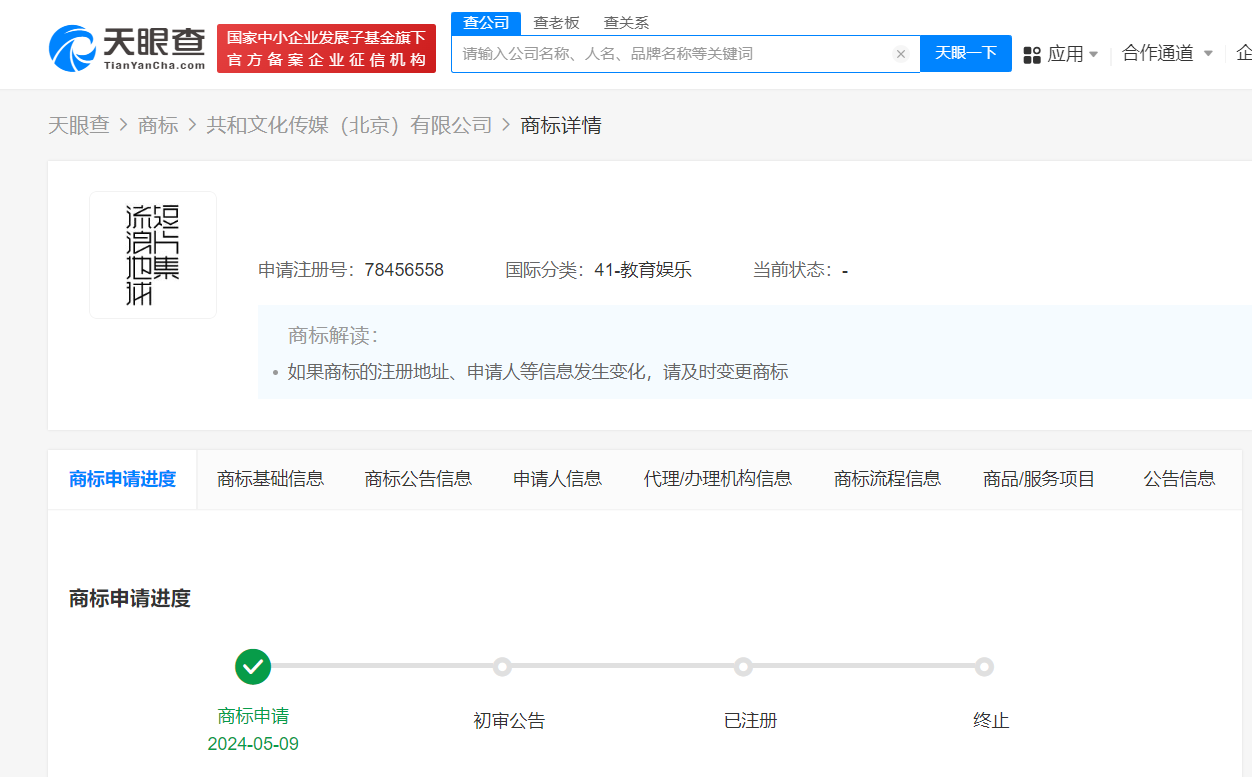
Task: Open the 申请人信息 tab
Action: (557, 478)
